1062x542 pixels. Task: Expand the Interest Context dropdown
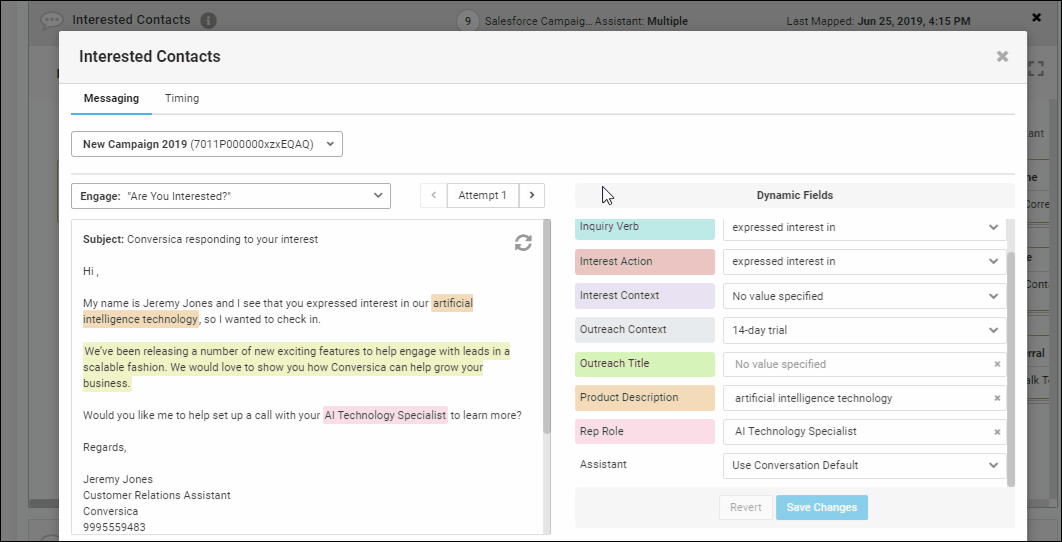pyautogui.click(x=865, y=296)
